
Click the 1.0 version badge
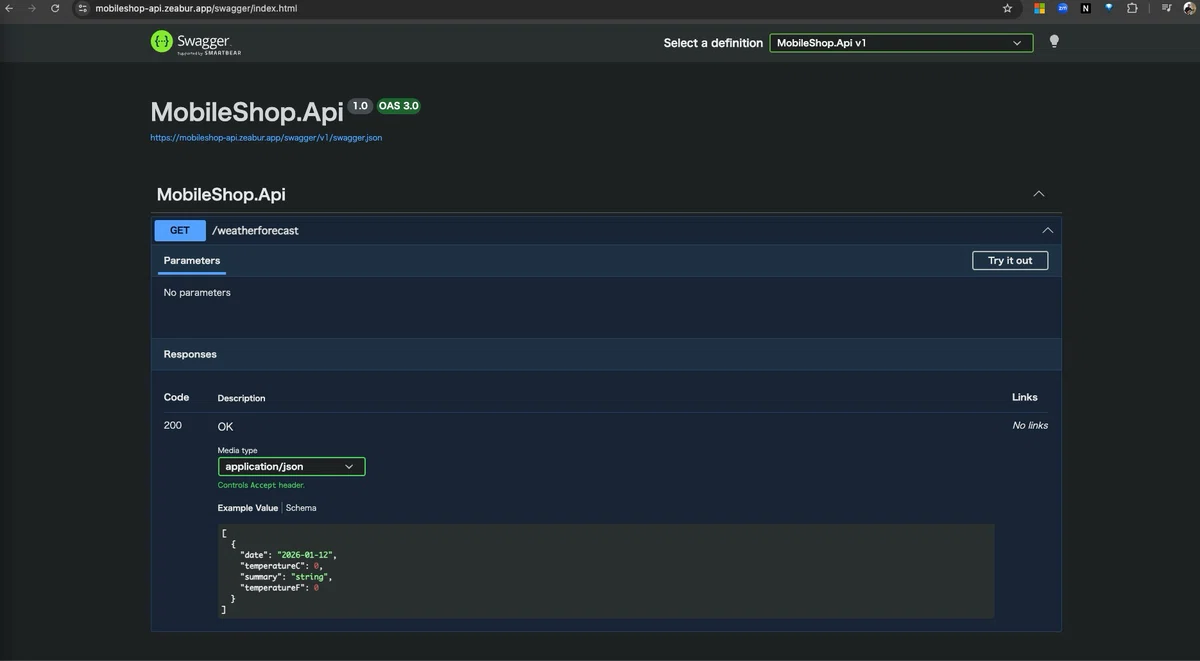click(360, 106)
